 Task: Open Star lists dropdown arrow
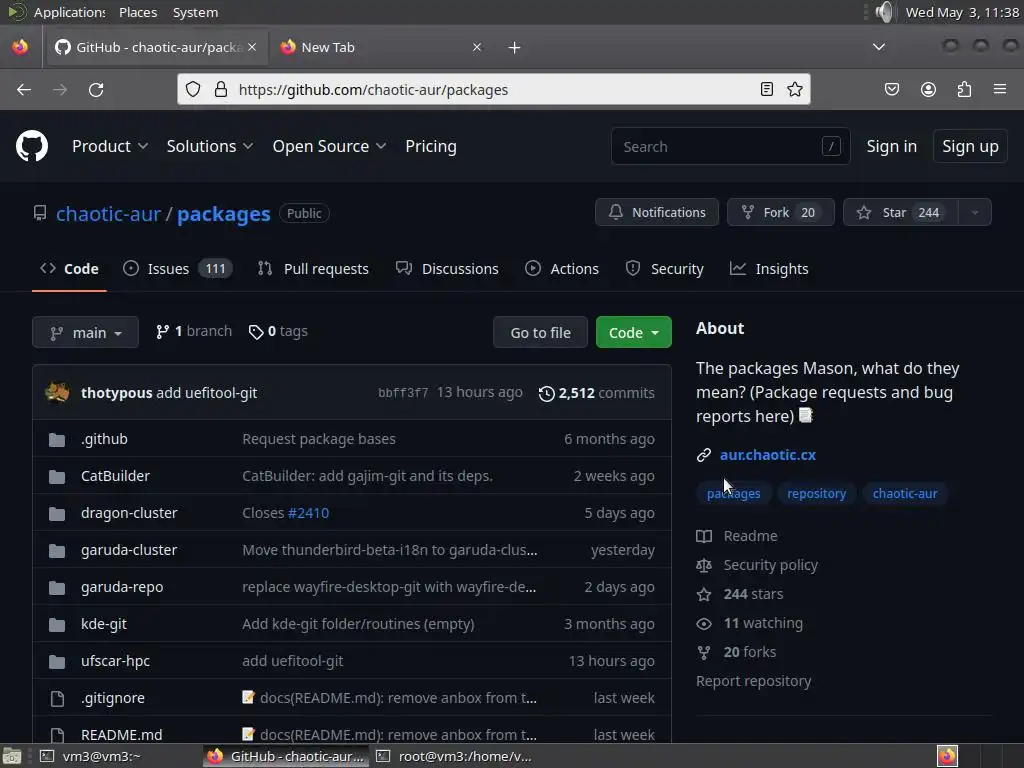[x=975, y=212]
